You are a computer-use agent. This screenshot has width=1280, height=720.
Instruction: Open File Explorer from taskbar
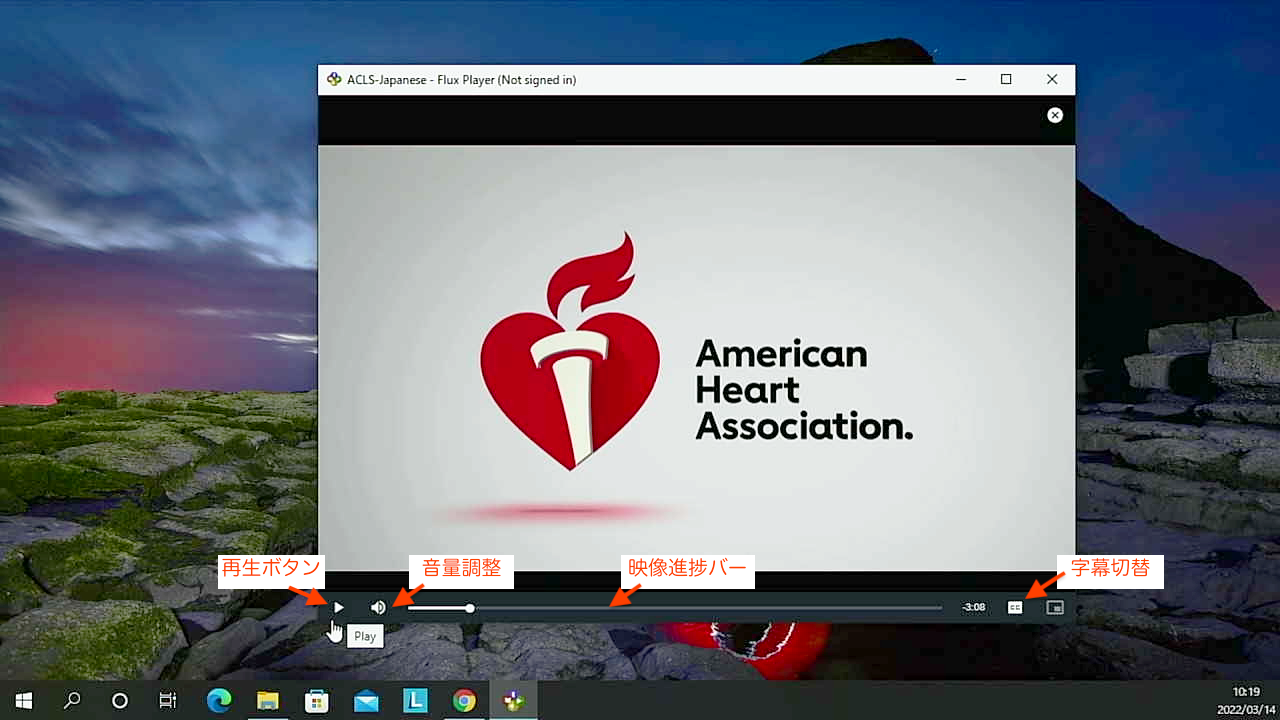point(267,700)
